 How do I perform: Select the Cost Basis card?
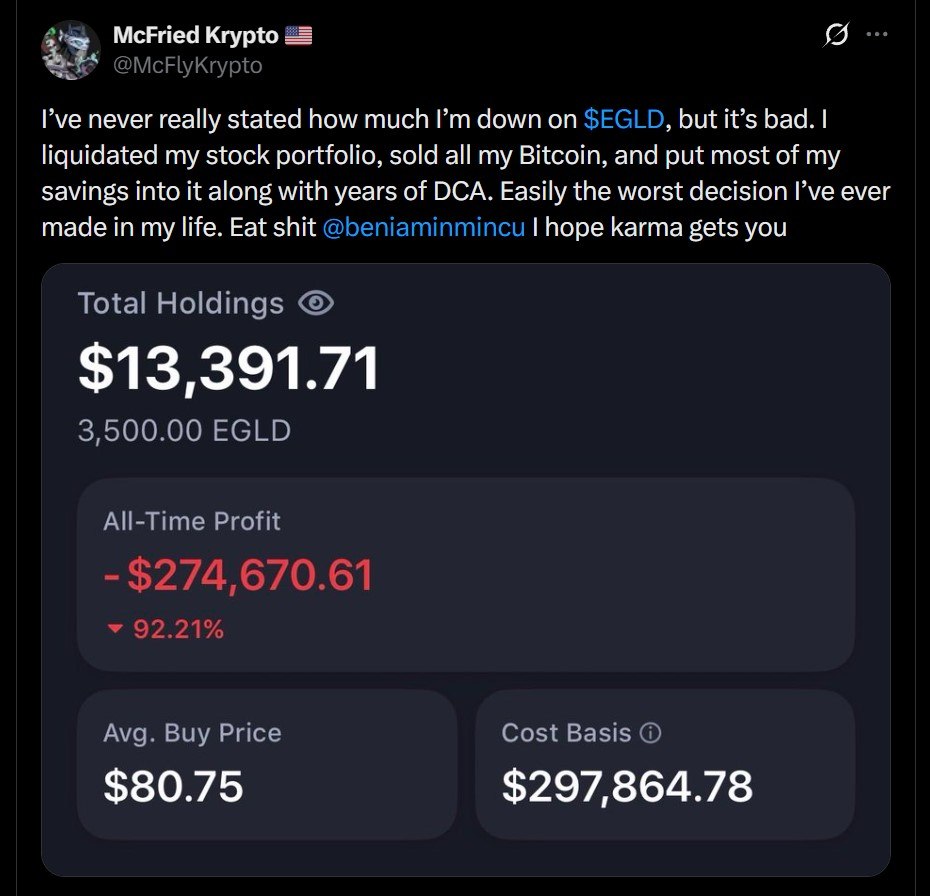coord(665,764)
